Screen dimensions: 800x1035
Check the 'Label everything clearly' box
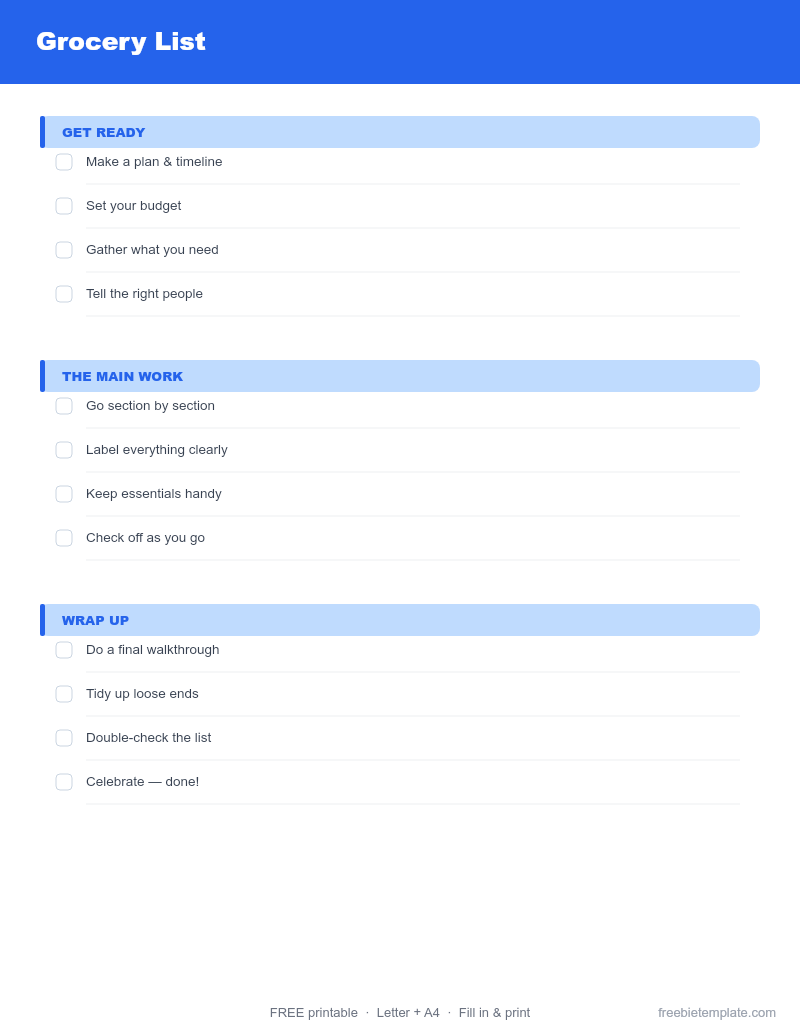coord(64,450)
